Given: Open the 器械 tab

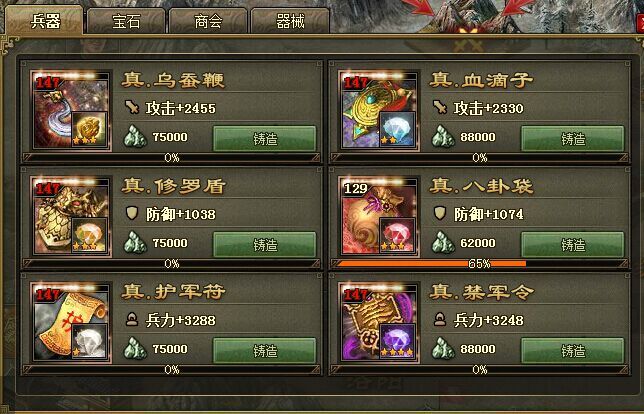Looking at the screenshot, I should (x=290, y=21).
